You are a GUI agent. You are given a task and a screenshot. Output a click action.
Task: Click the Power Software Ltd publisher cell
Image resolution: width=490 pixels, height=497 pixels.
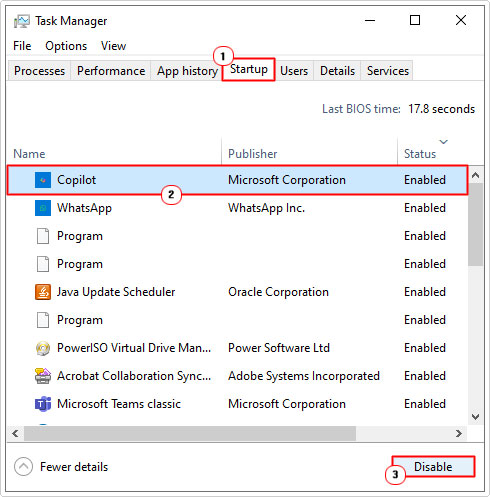[x=279, y=348]
